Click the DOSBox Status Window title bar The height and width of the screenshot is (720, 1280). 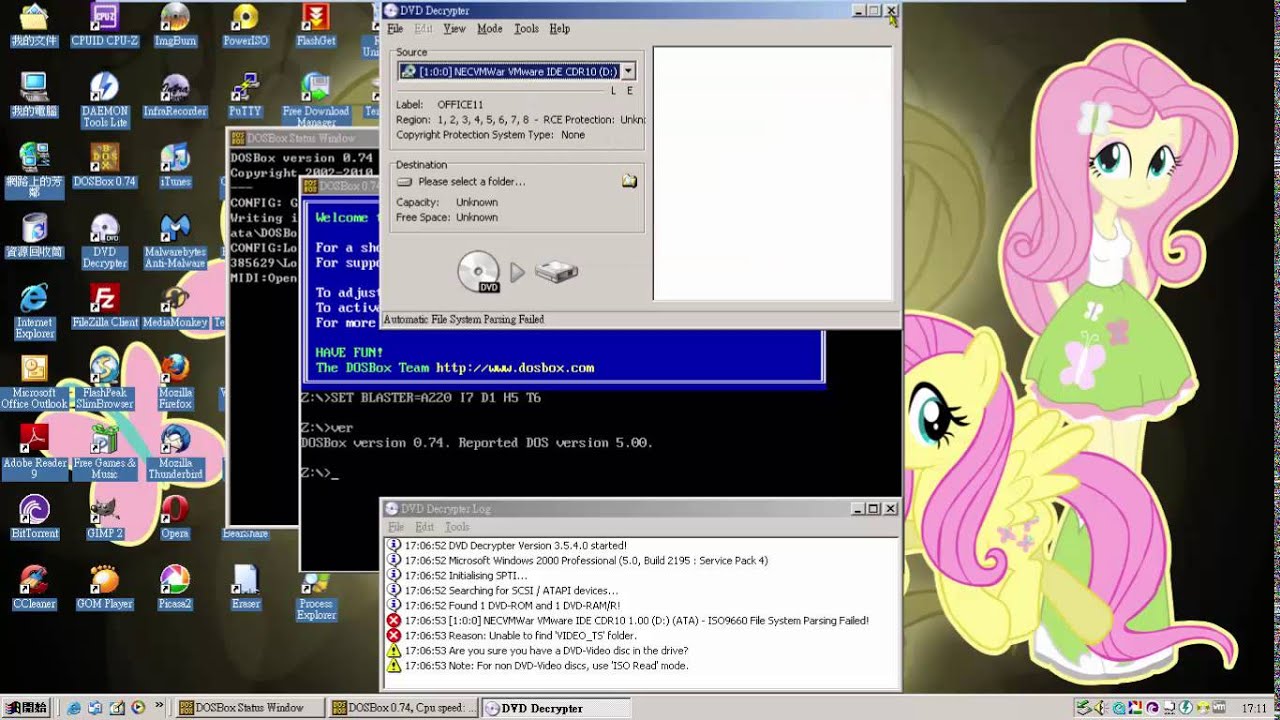pos(303,138)
